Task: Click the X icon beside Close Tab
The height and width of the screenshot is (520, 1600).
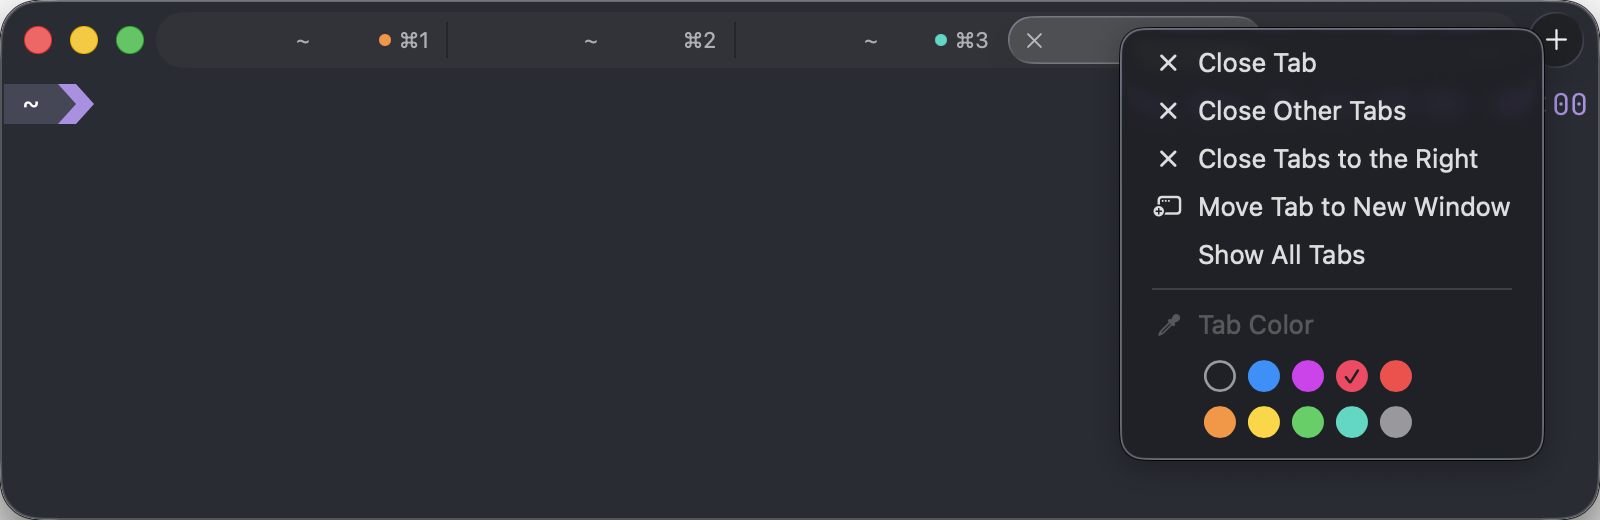Action: 1168,63
